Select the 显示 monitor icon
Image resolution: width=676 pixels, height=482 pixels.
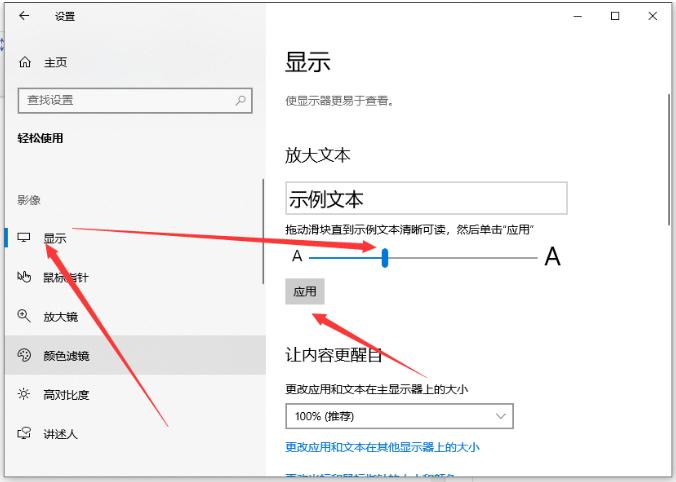24,238
